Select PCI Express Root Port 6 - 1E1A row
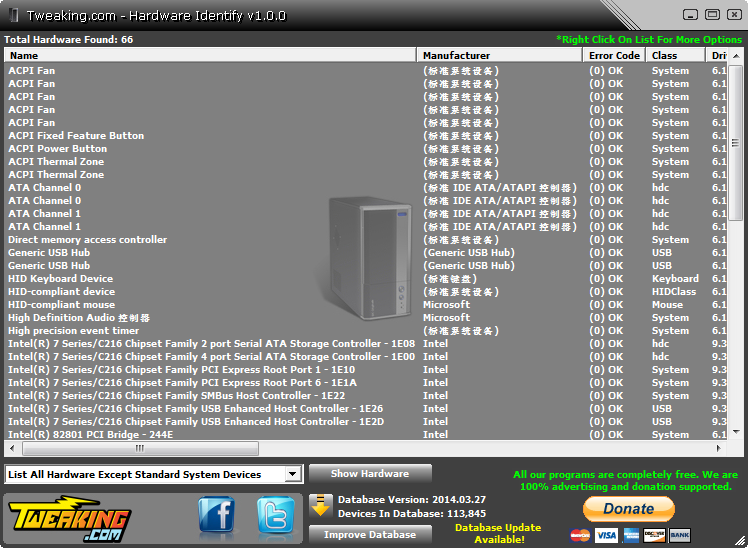Screen dimensions: 748x548 (x=367, y=383)
